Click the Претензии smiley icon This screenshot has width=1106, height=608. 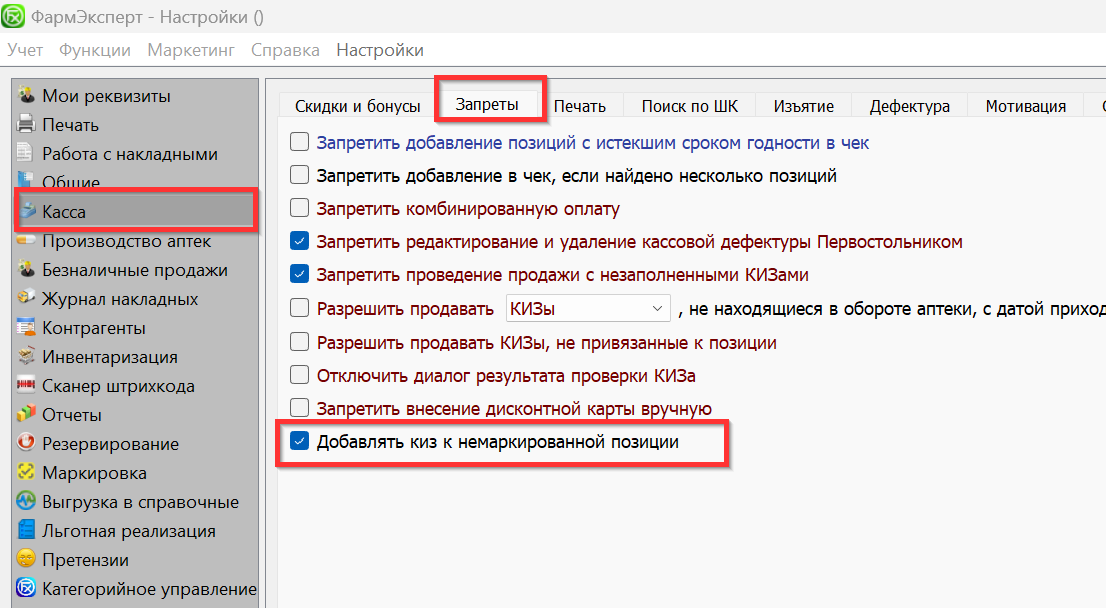click(27, 560)
